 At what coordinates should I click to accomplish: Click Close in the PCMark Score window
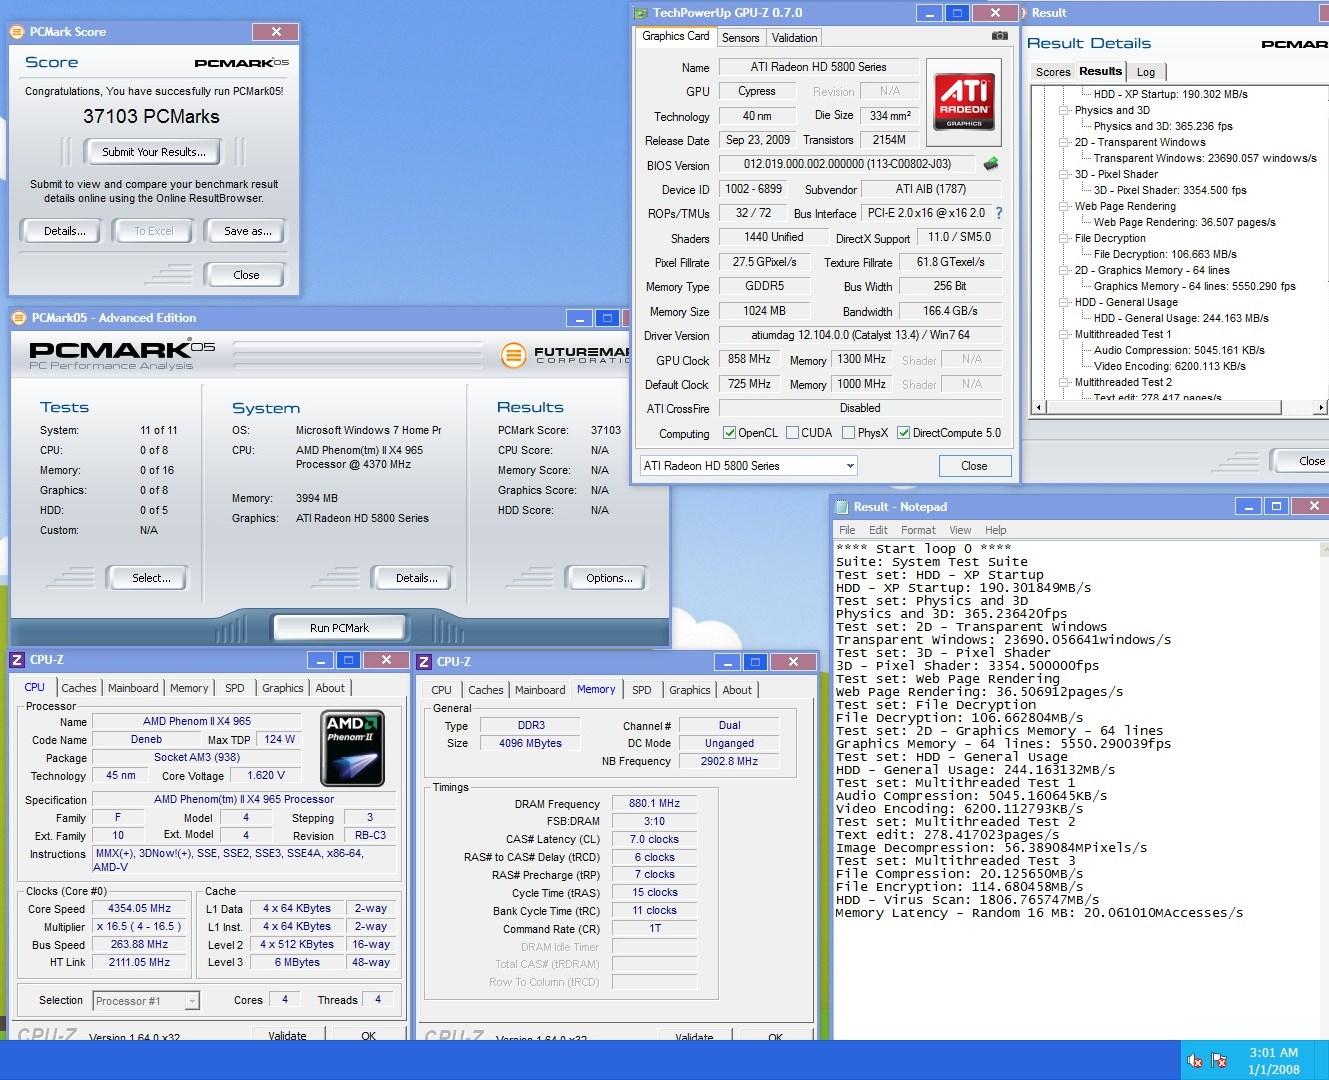(x=246, y=275)
